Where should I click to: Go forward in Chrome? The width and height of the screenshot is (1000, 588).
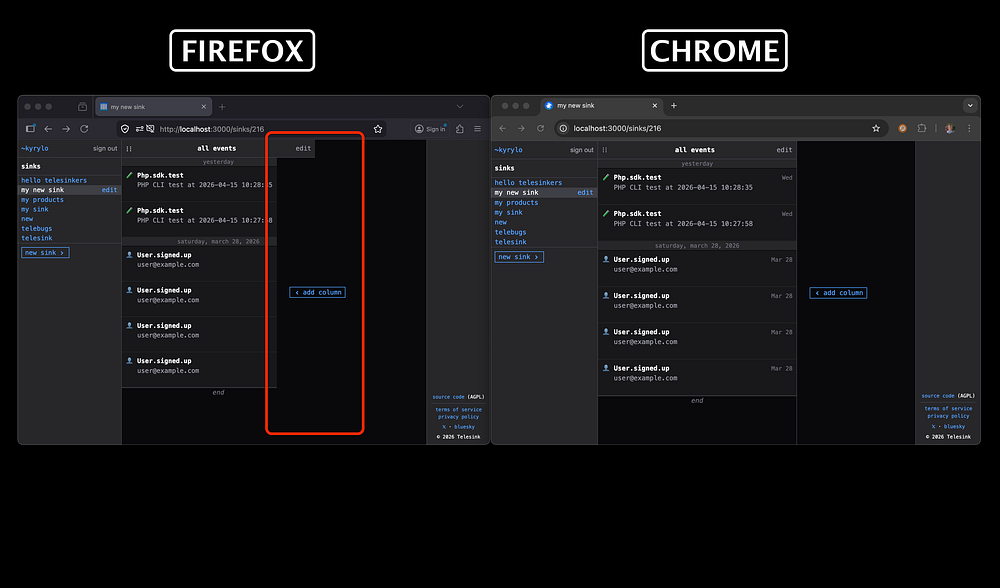point(521,128)
